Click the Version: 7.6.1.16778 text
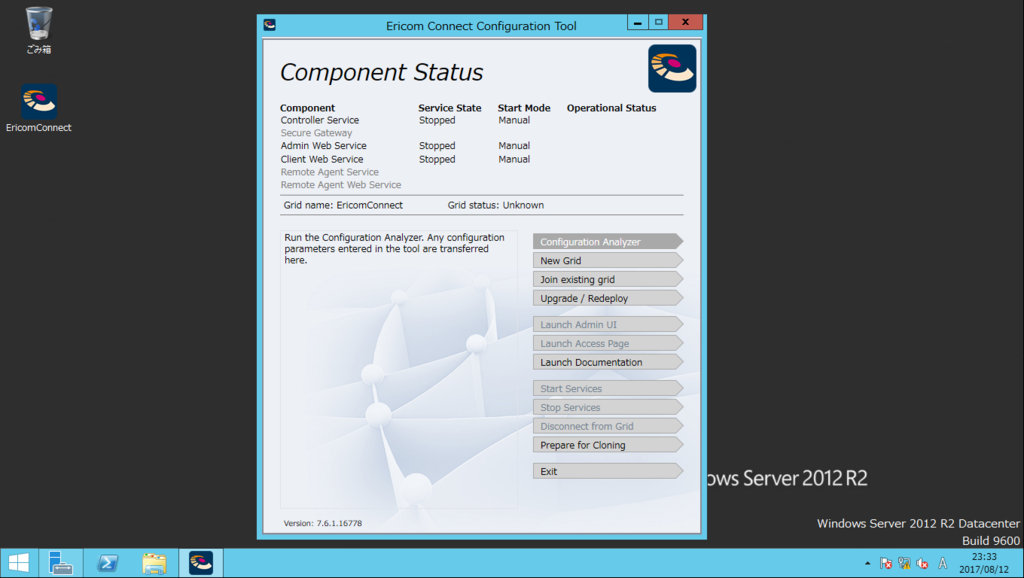1024x578 pixels. coord(323,523)
